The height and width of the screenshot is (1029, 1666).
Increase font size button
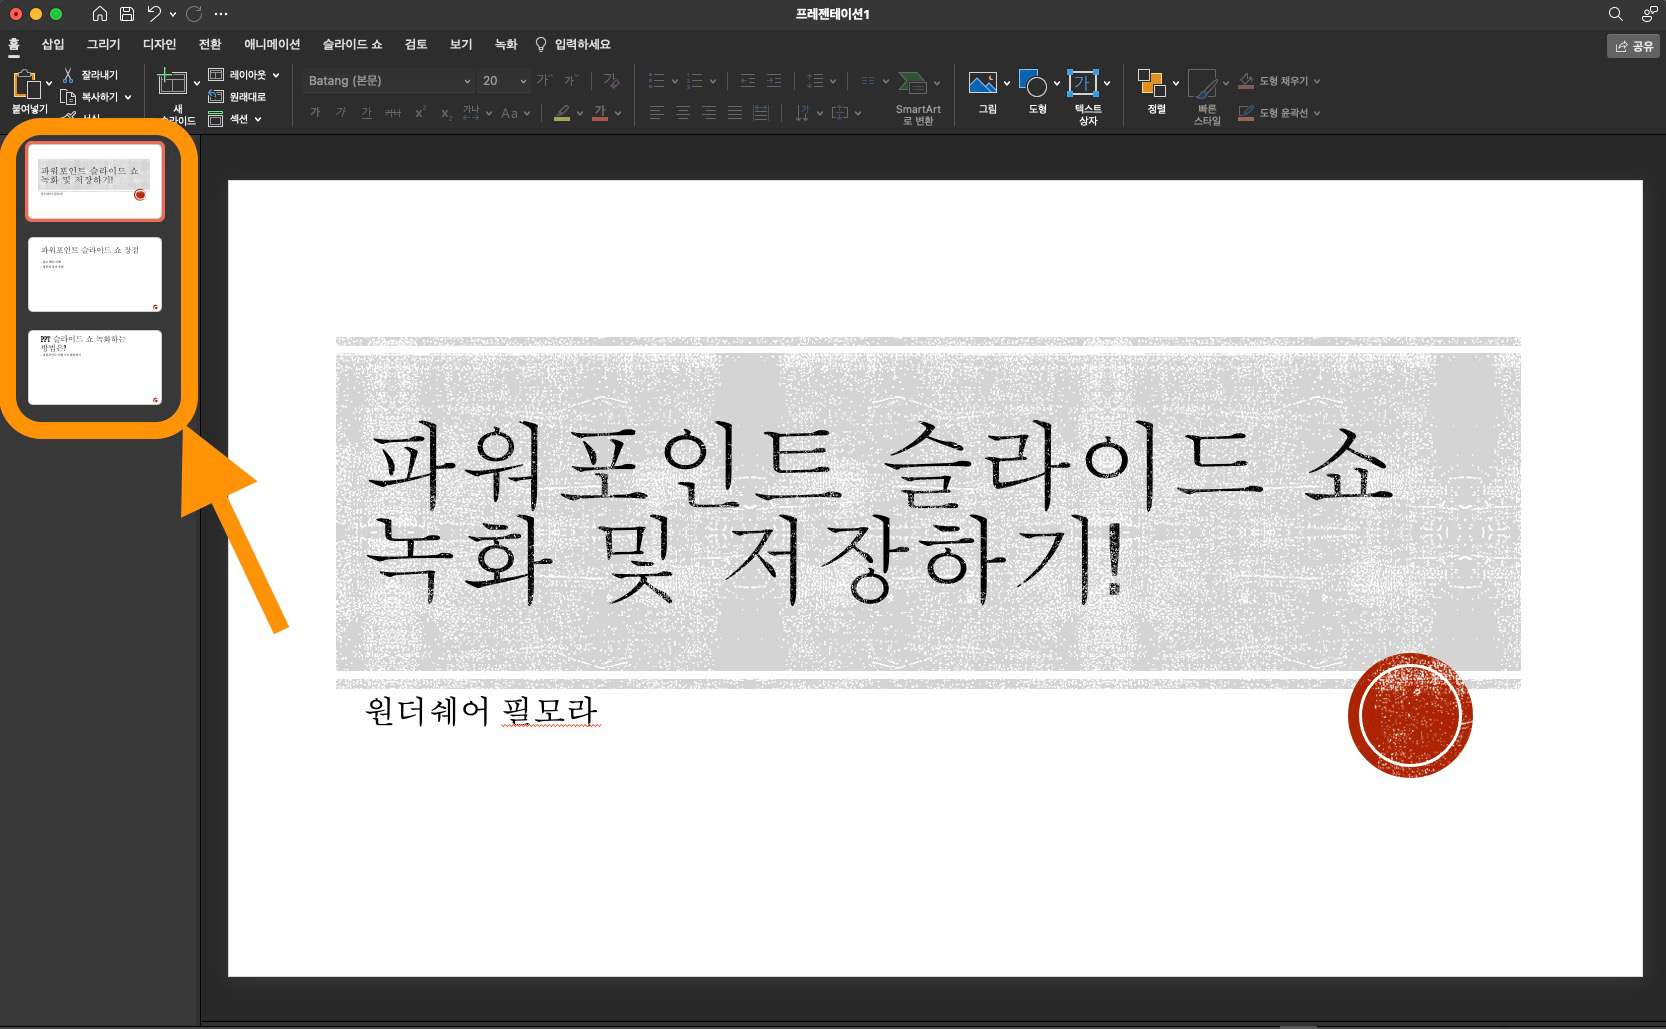pyautogui.click(x=544, y=80)
